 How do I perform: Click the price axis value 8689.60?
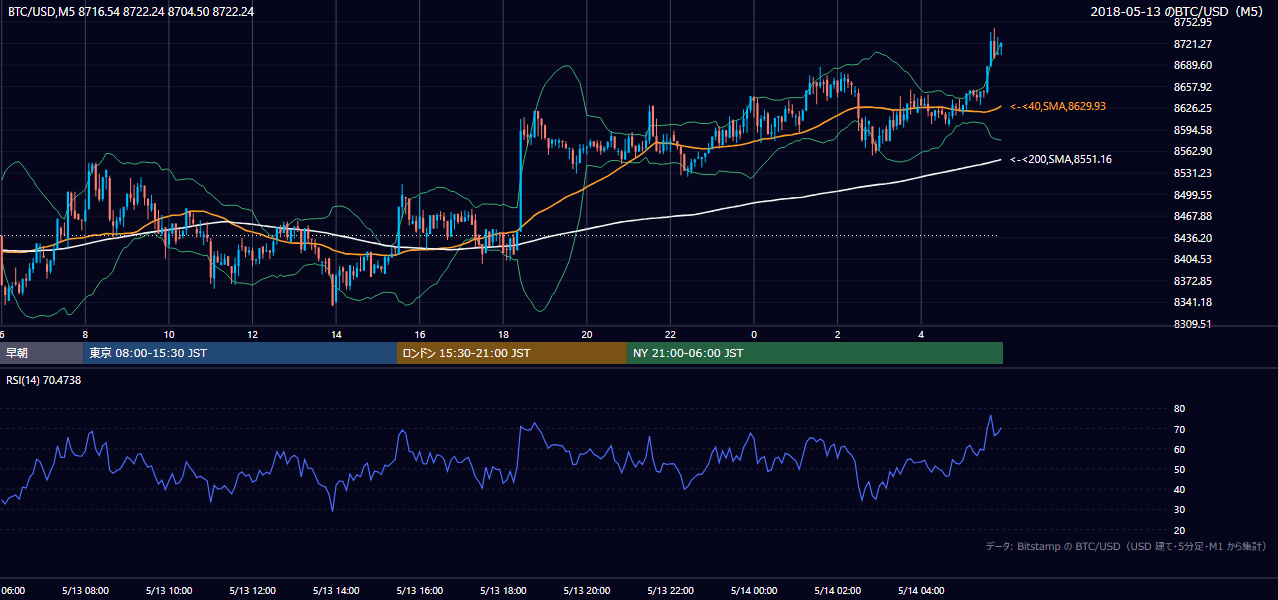click(1193, 65)
